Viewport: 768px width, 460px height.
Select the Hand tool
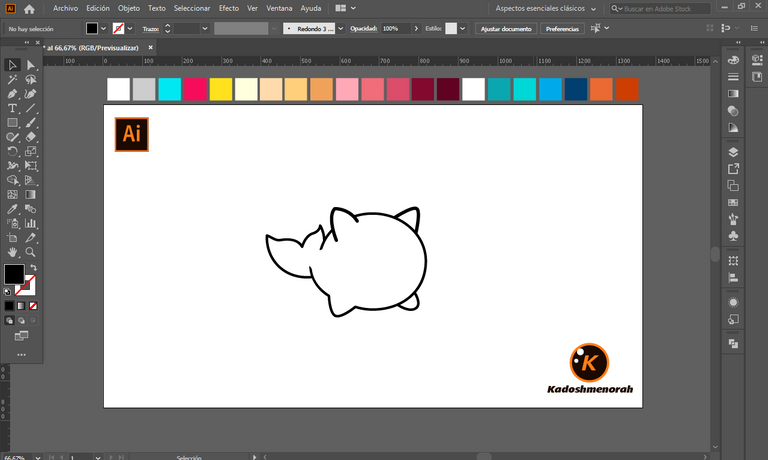pyautogui.click(x=12, y=252)
